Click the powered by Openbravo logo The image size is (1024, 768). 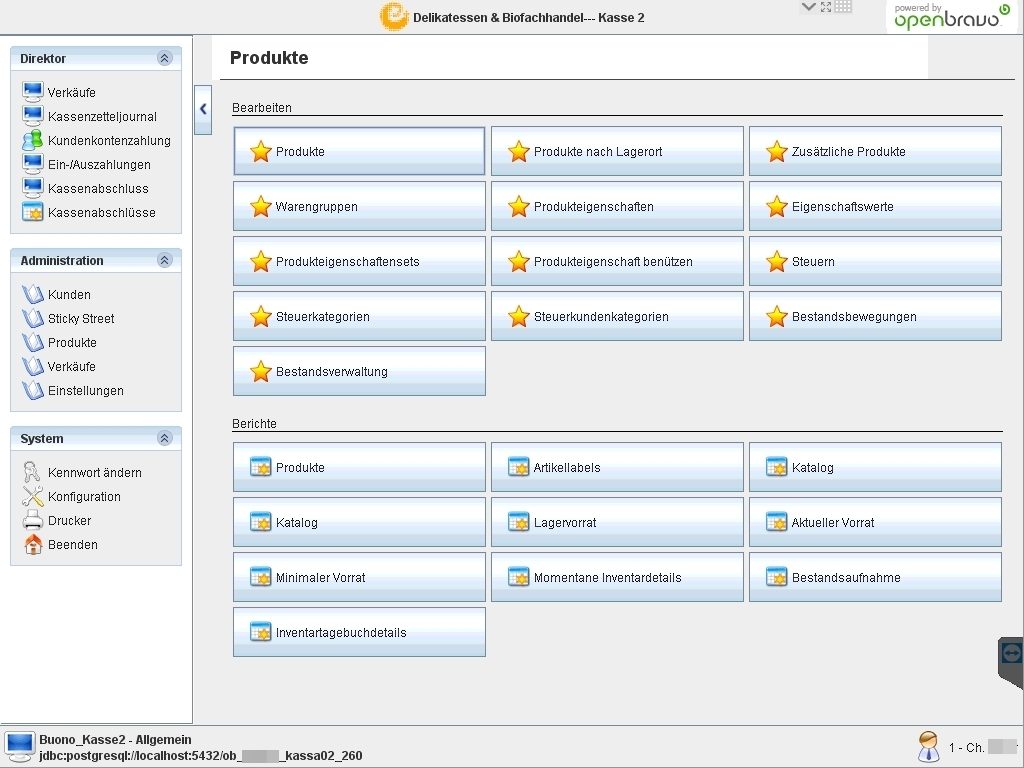click(952, 16)
